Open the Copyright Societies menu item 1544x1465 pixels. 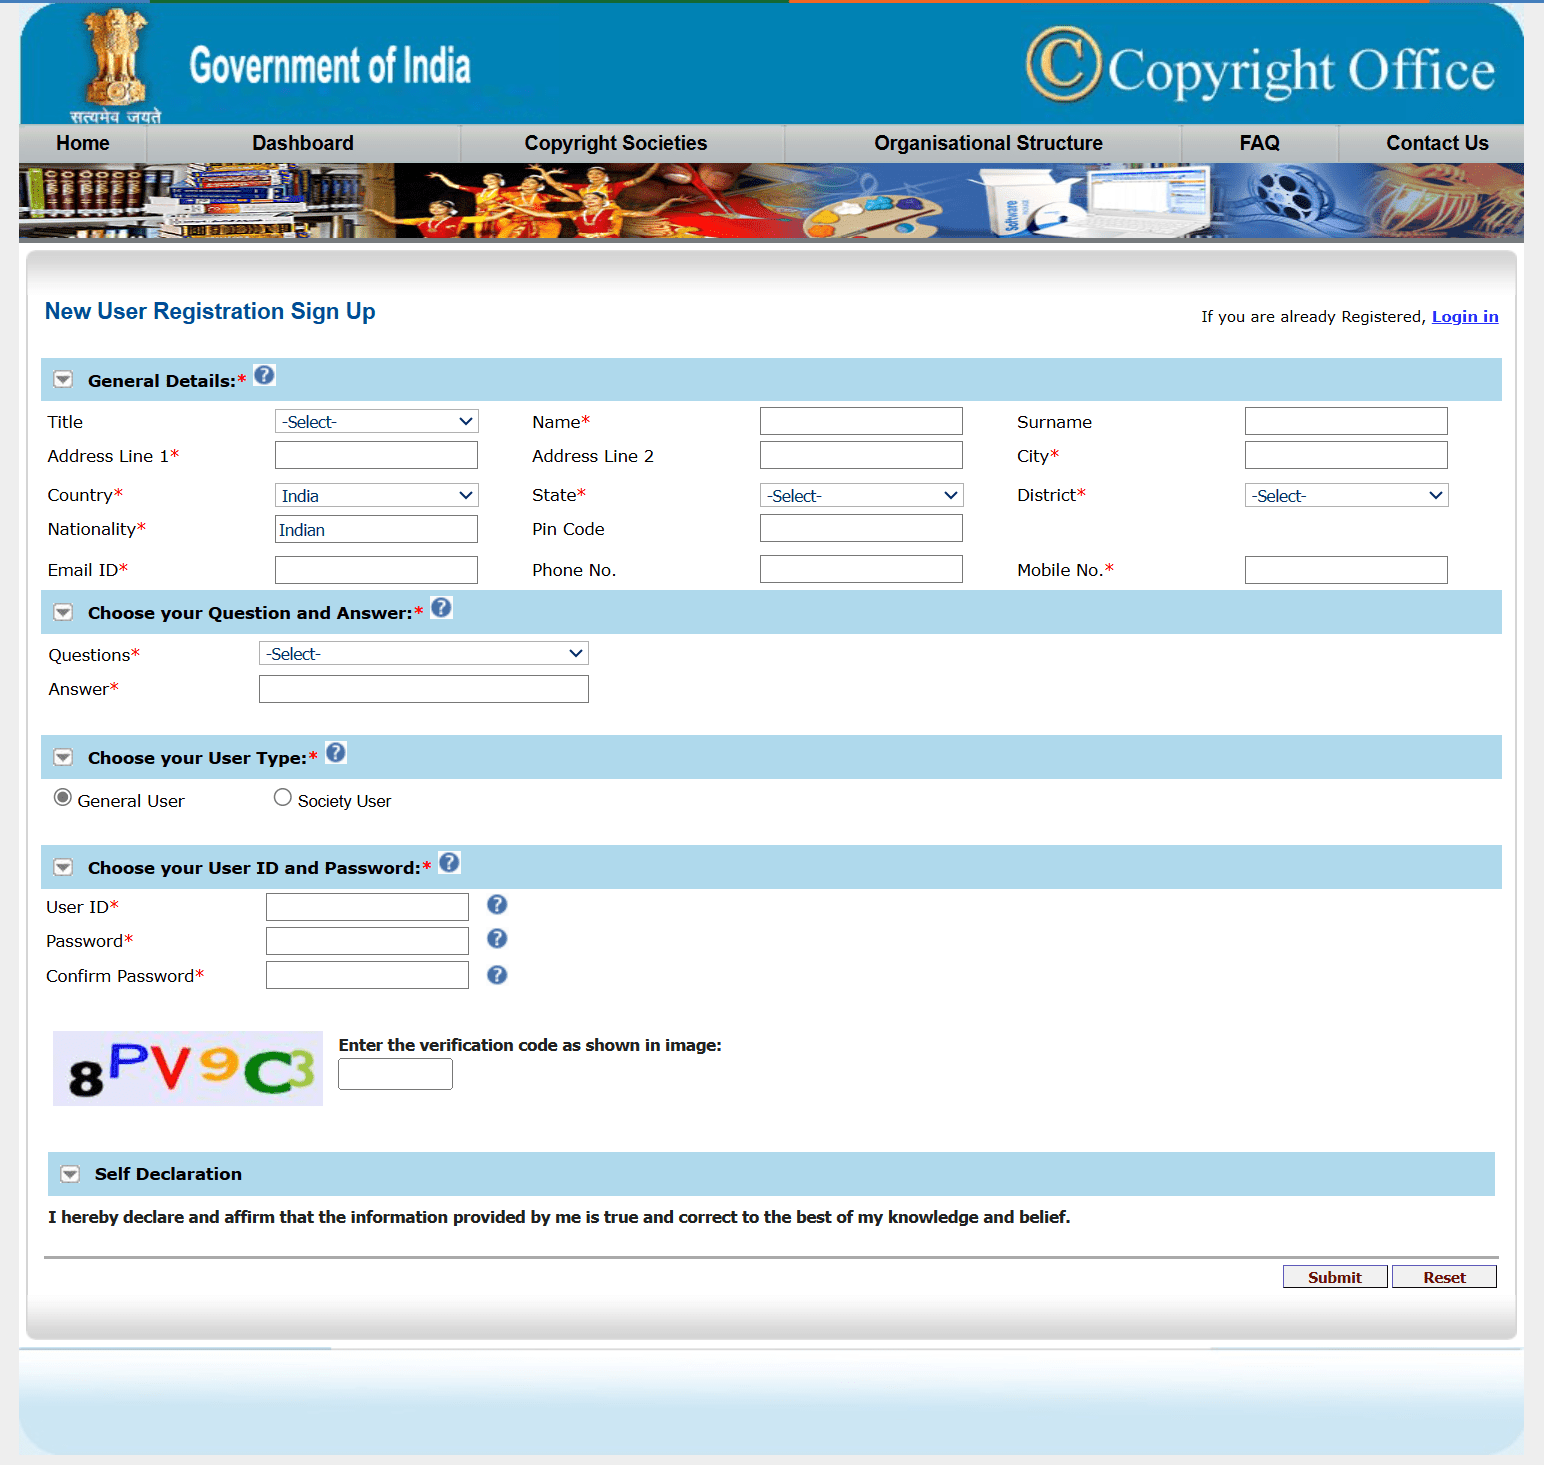(x=615, y=143)
